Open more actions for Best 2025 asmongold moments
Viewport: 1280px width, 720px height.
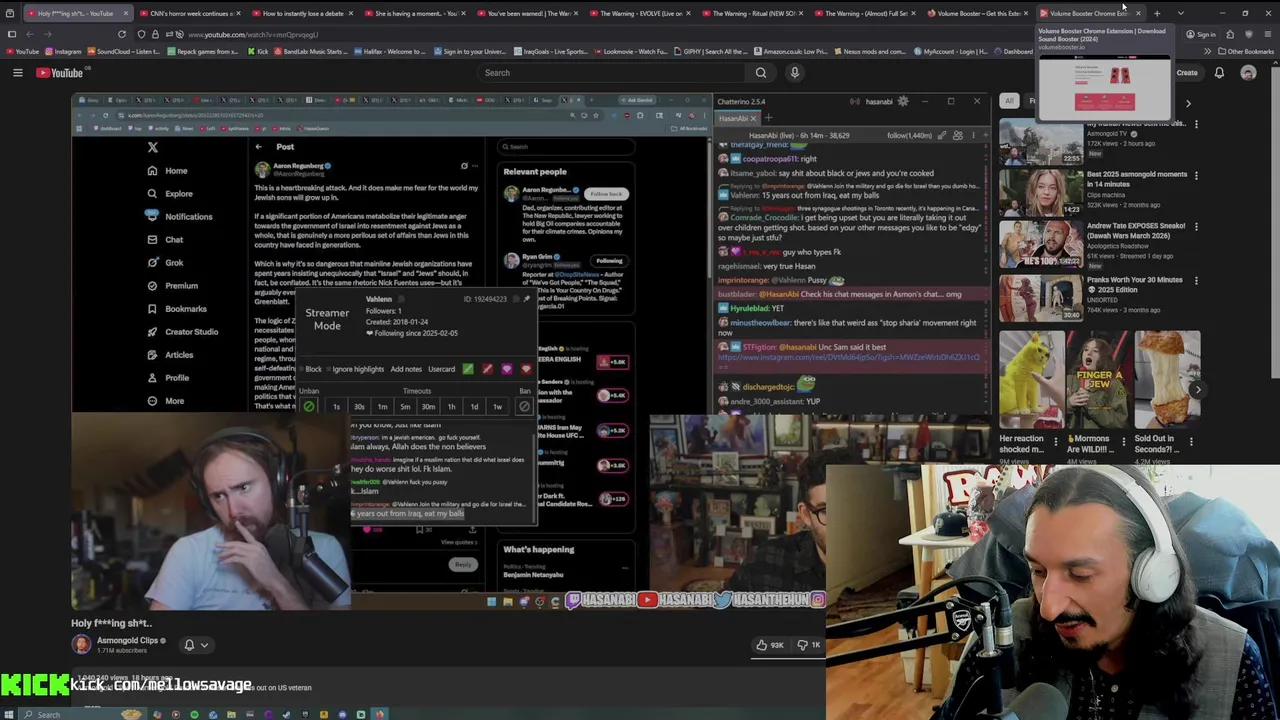[1196, 175]
